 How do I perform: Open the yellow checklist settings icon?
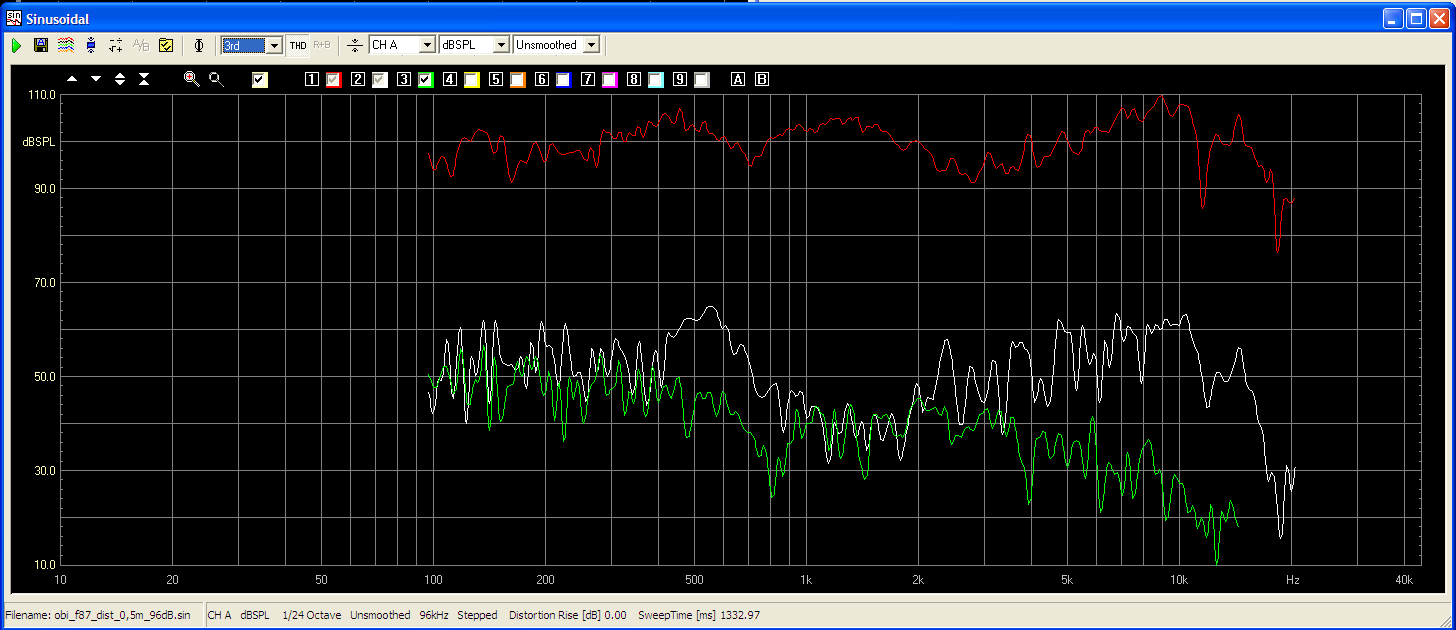click(166, 45)
